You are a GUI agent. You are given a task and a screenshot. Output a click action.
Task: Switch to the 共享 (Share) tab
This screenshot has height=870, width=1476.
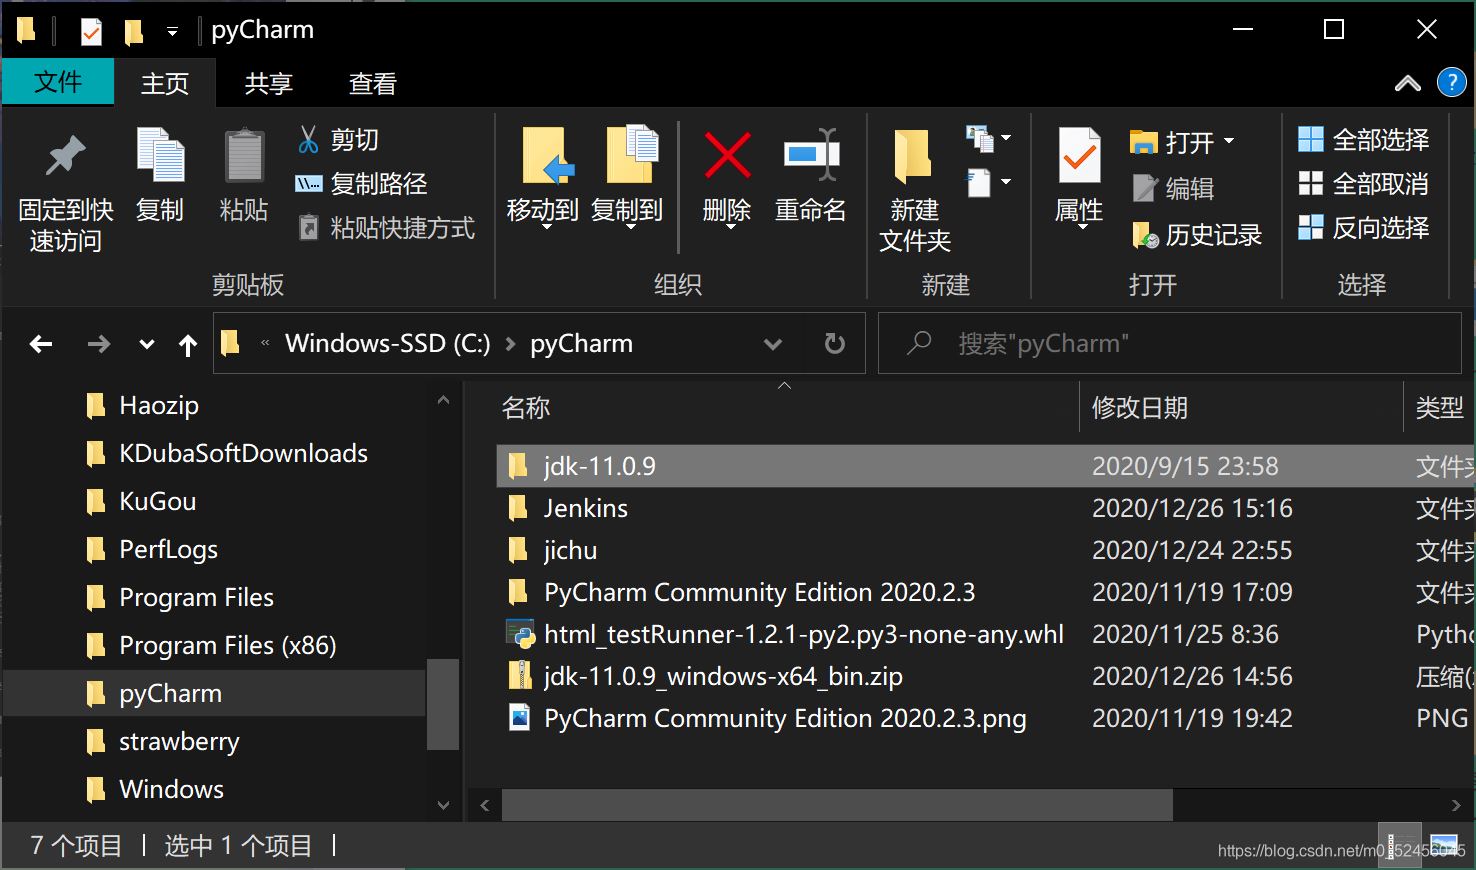[x=268, y=84]
